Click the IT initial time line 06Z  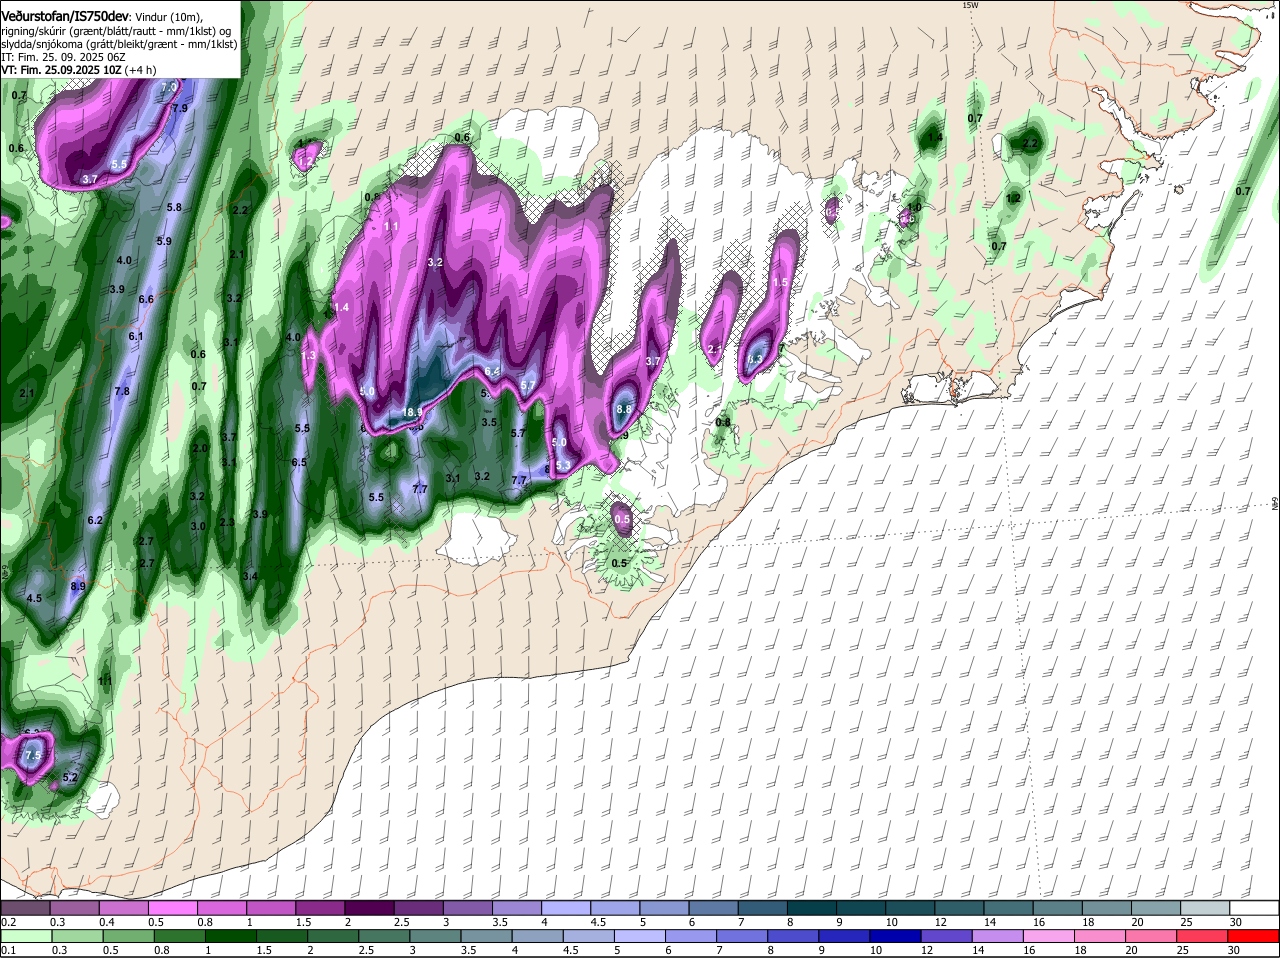pos(63,57)
